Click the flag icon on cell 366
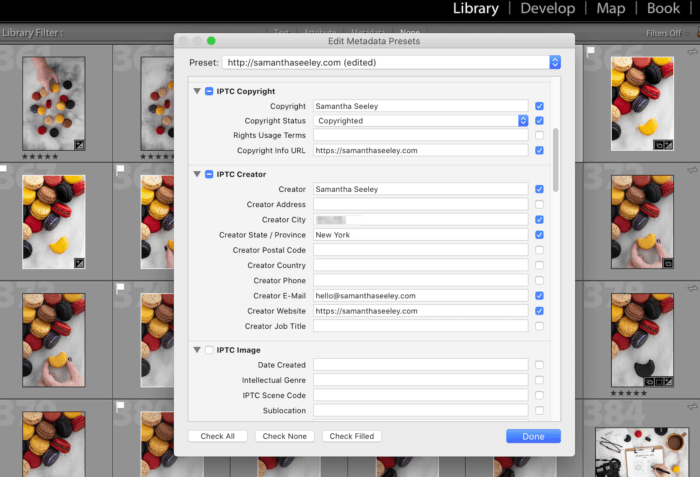Viewport: 700px width, 477px height. [591, 50]
